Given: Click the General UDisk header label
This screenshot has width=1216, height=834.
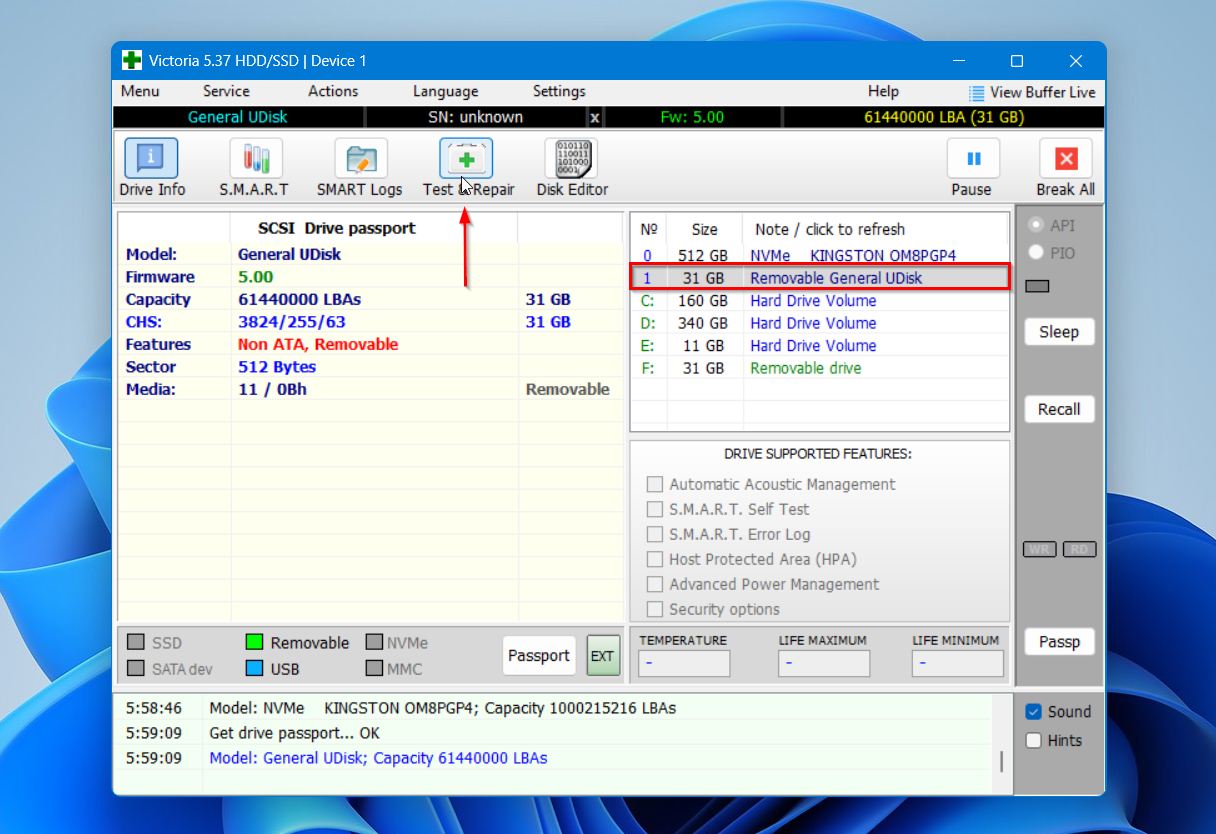Looking at the screenshot, I should pyautogui.click(x=238, y=117).
